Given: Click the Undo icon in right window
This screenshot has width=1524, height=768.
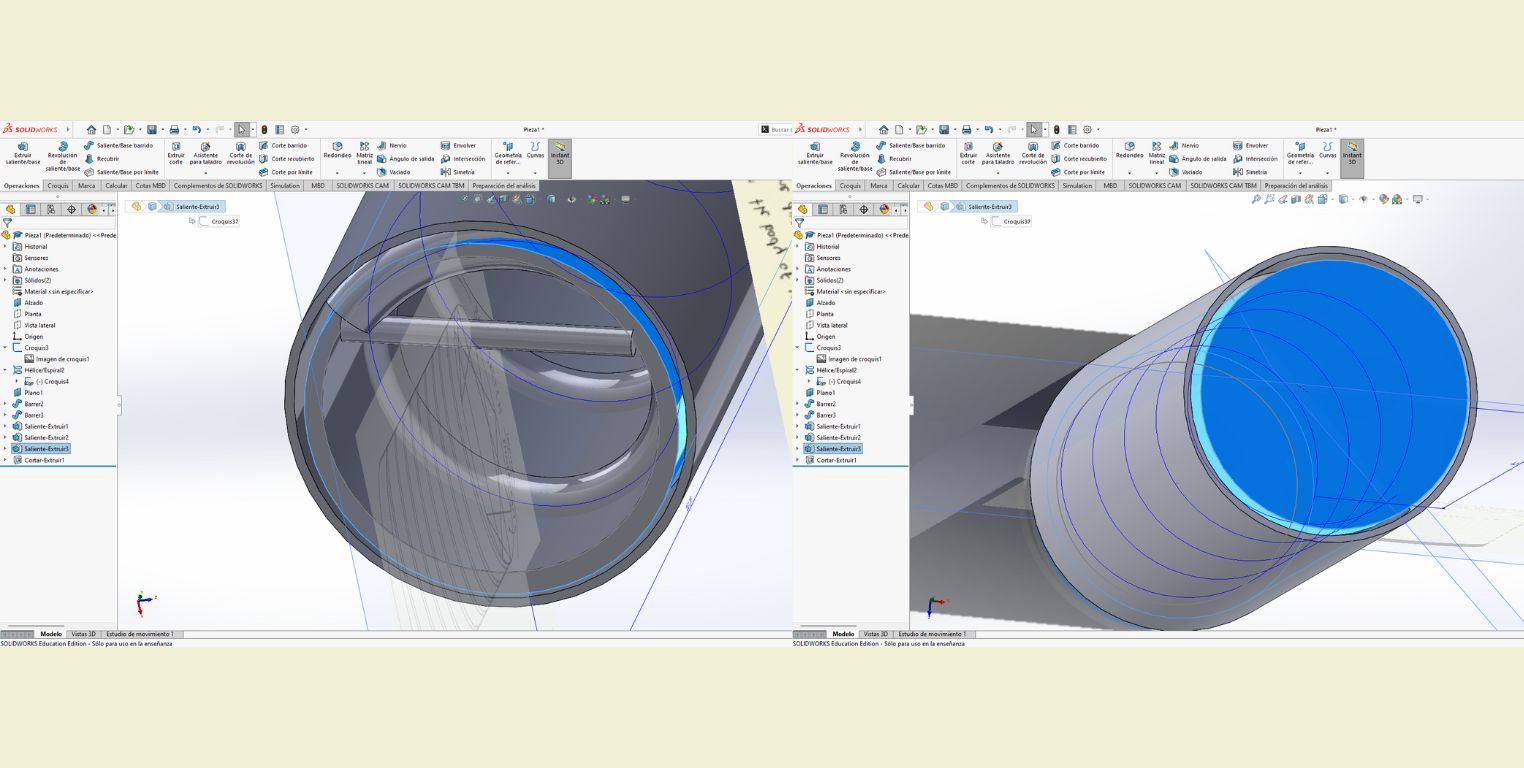Looking at the screenshot, I should [x=988, y=130].
